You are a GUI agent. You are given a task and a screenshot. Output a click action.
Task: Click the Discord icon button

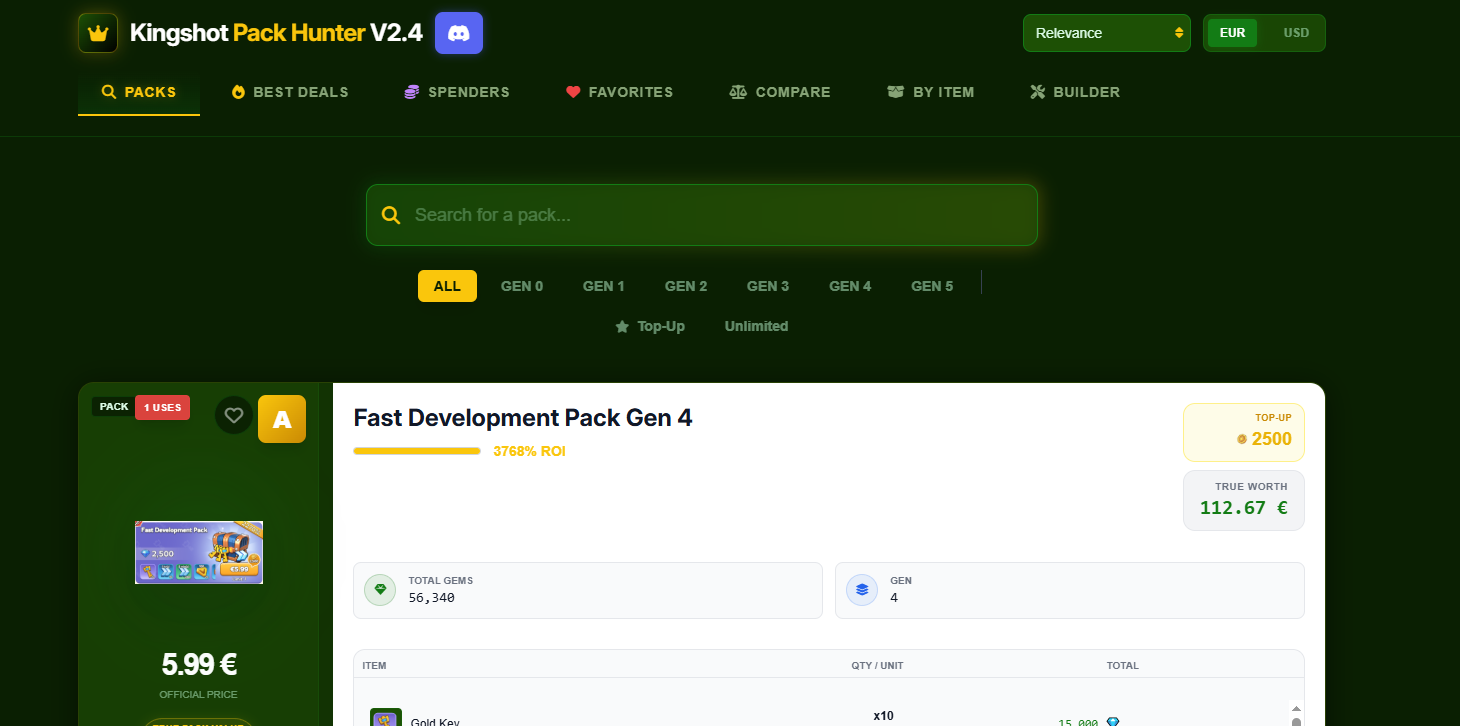459,33
